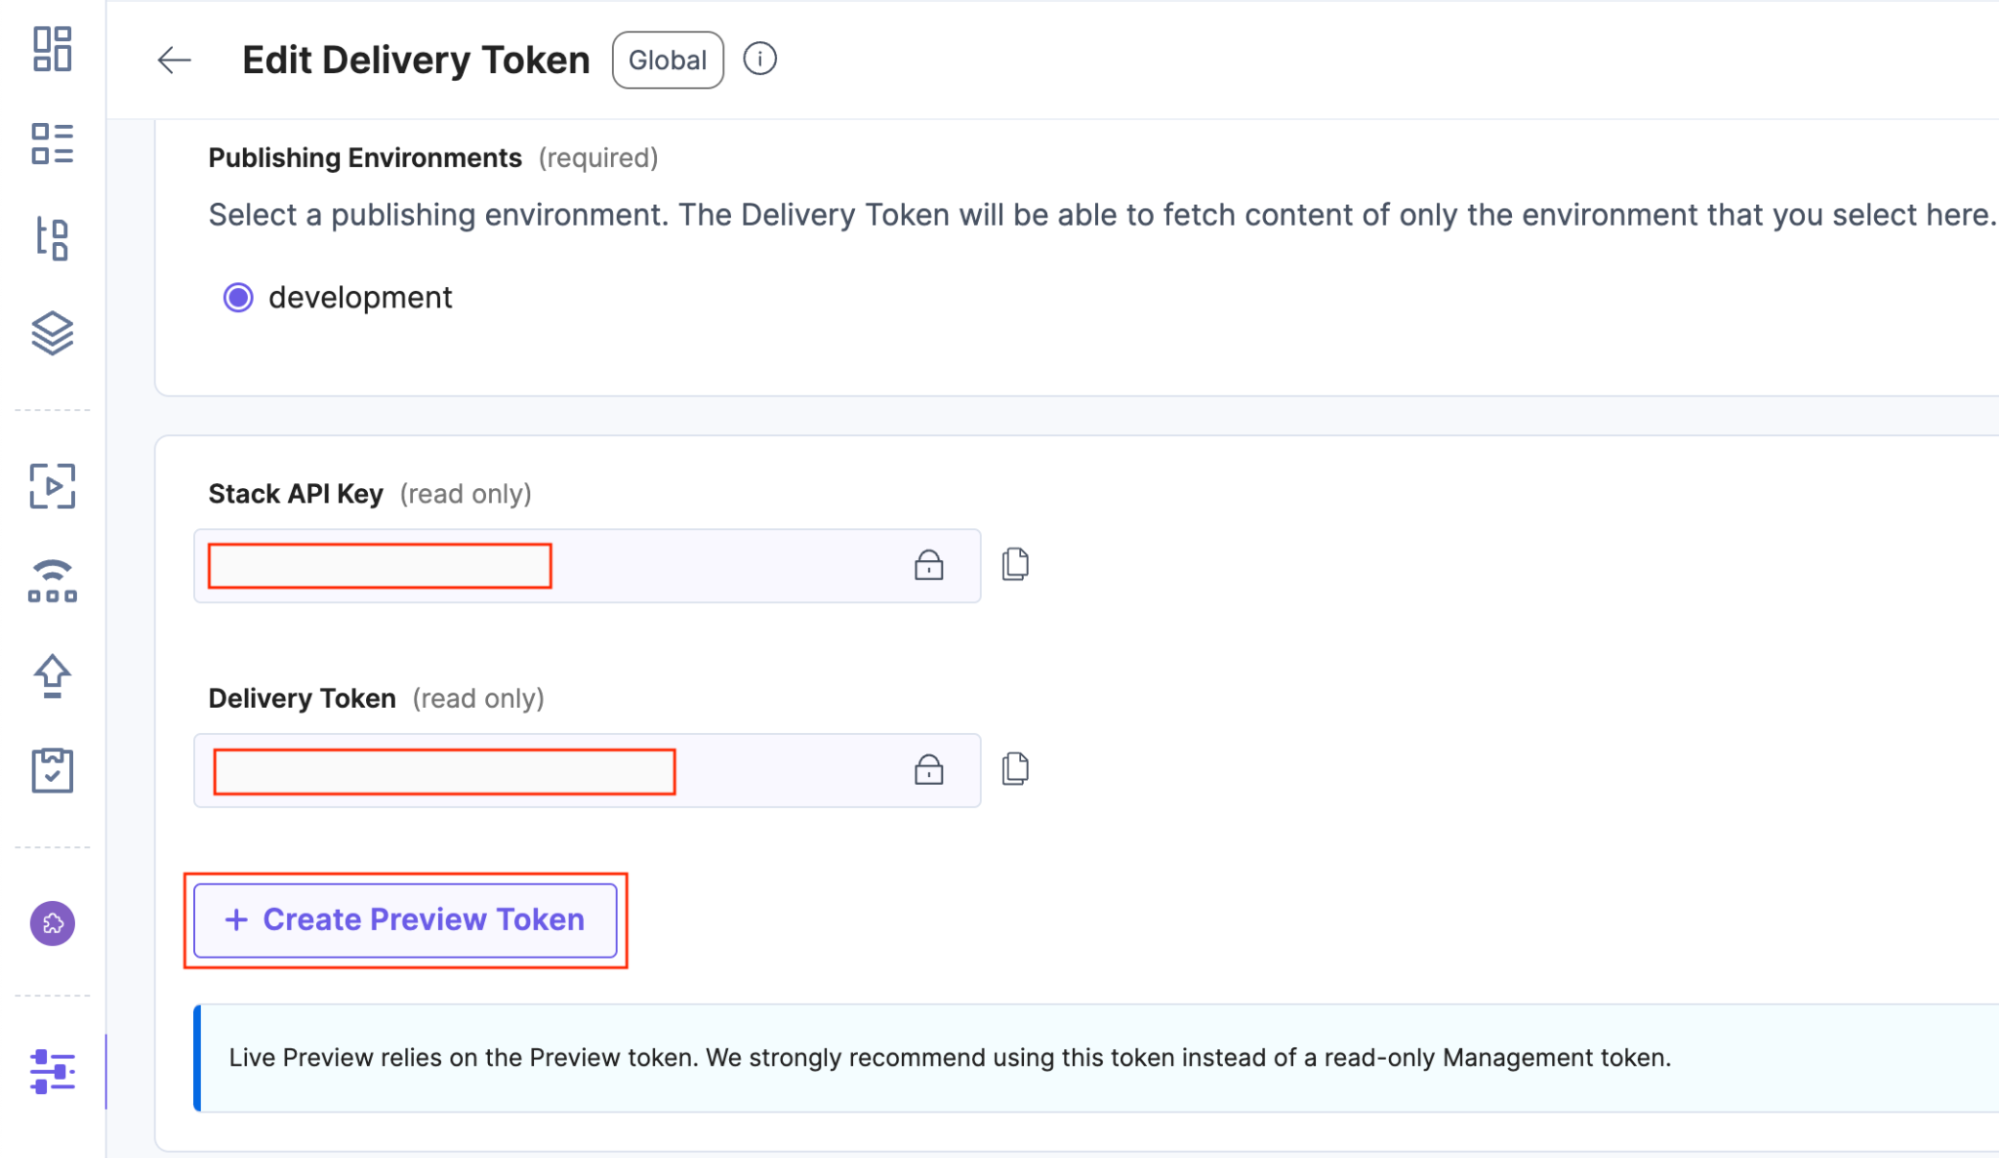1999x1158 pixels.
Task: Click the Delivery Token label
Action: [x=302, y=698]
